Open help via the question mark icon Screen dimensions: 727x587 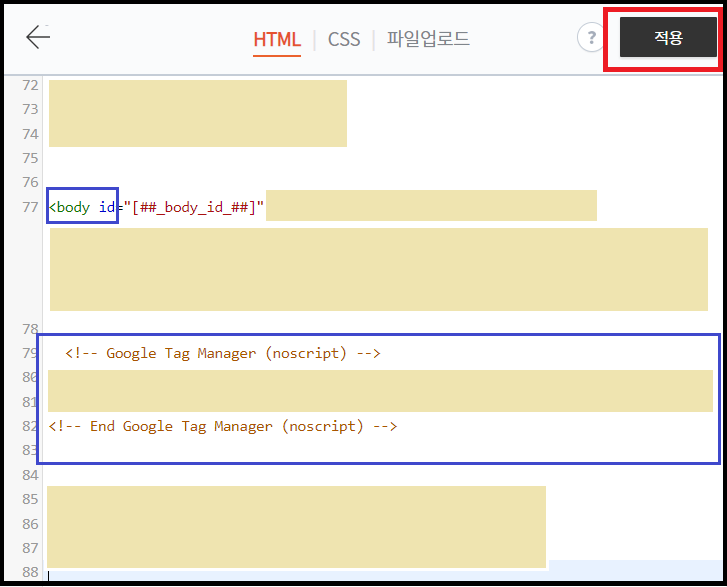[590, 37]
